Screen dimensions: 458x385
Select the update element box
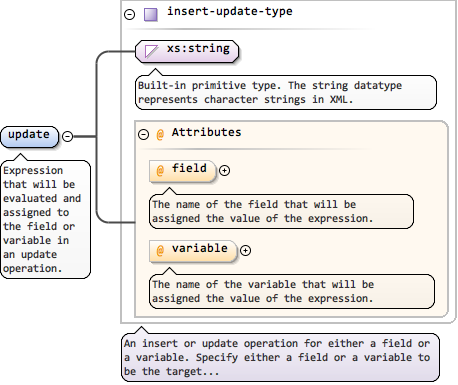click(x=29, y=137)
